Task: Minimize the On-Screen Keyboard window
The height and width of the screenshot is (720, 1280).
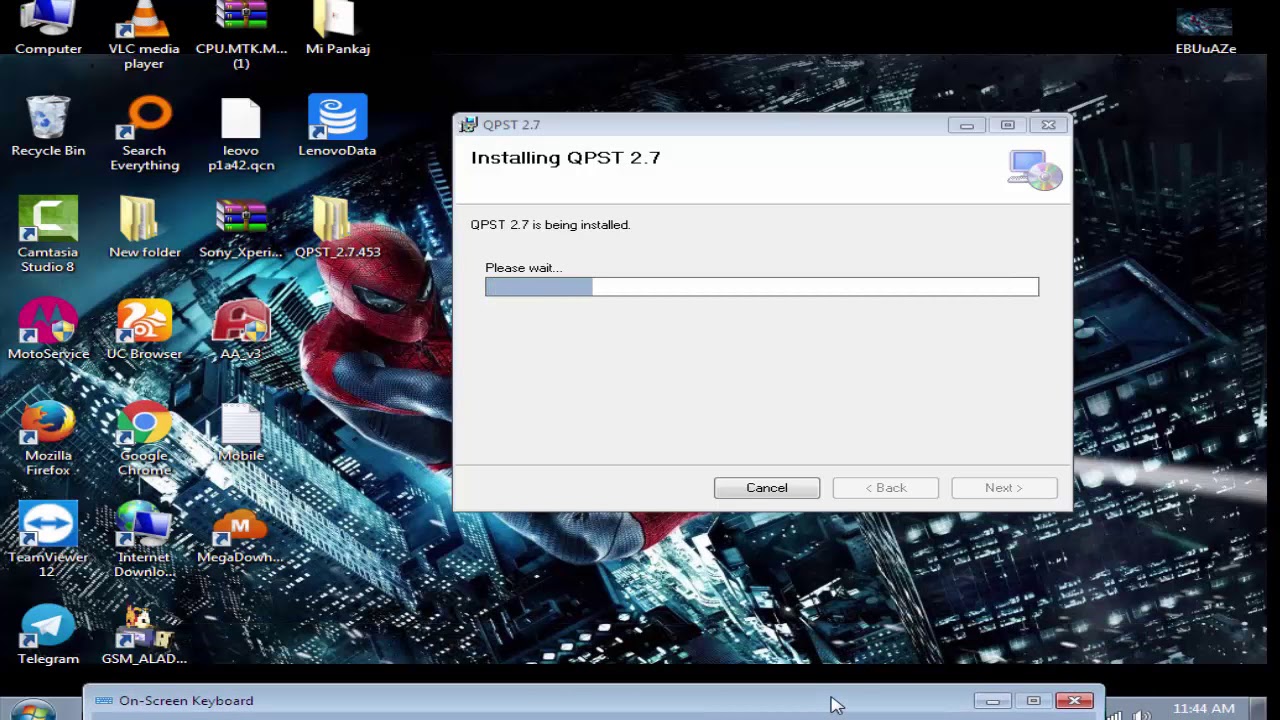Action: pyautogui.click(x=993, y=701)
